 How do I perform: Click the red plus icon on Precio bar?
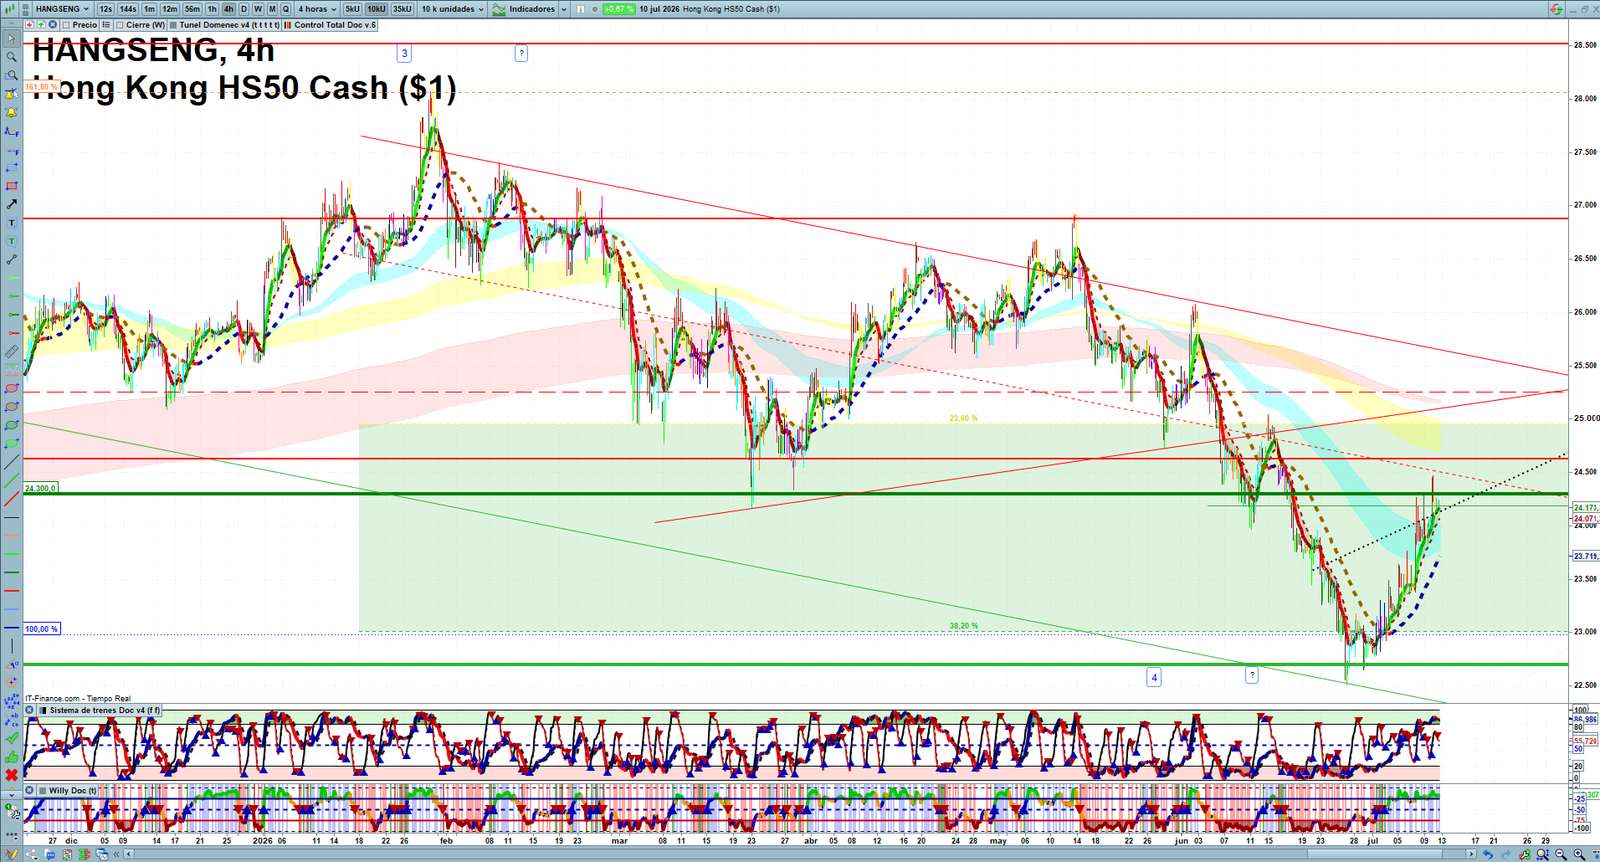click(29, 25)
